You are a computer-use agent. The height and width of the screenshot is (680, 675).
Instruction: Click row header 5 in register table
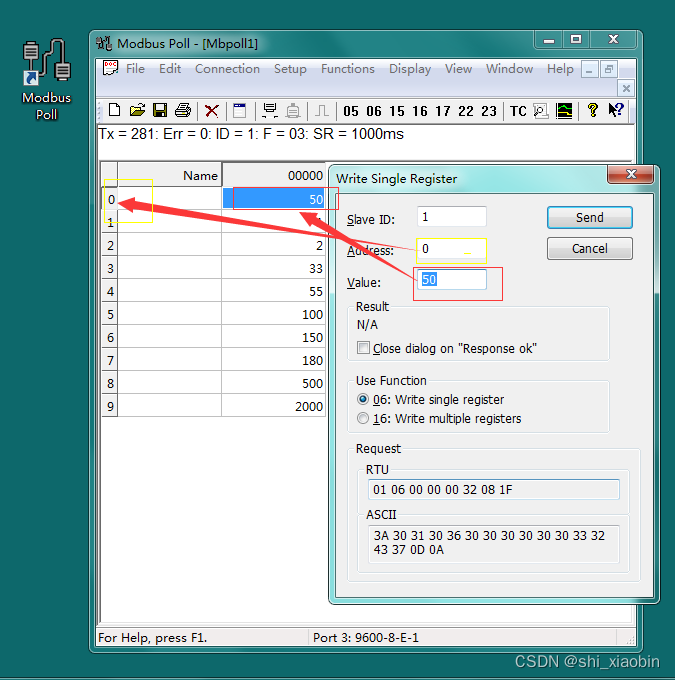110,314
